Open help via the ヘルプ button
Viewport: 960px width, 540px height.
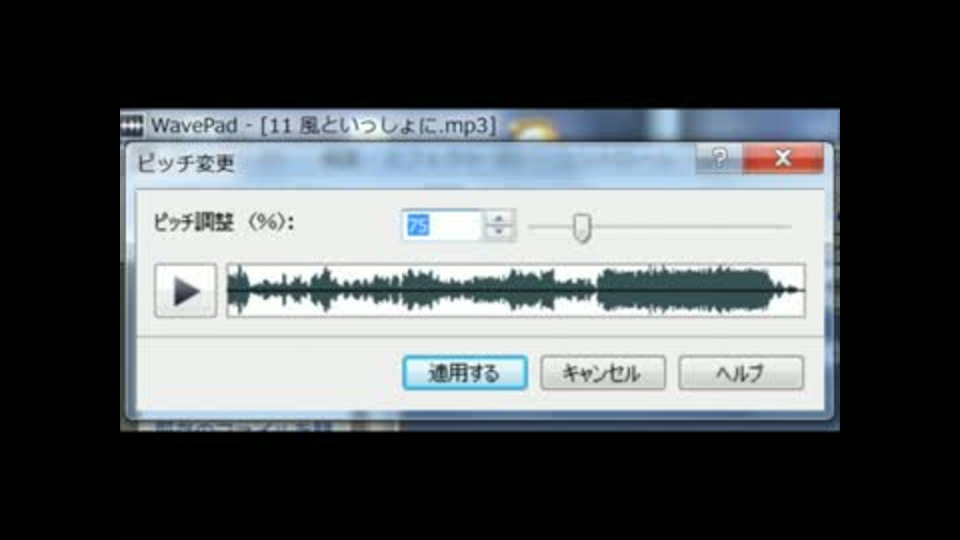coord(741,372)
